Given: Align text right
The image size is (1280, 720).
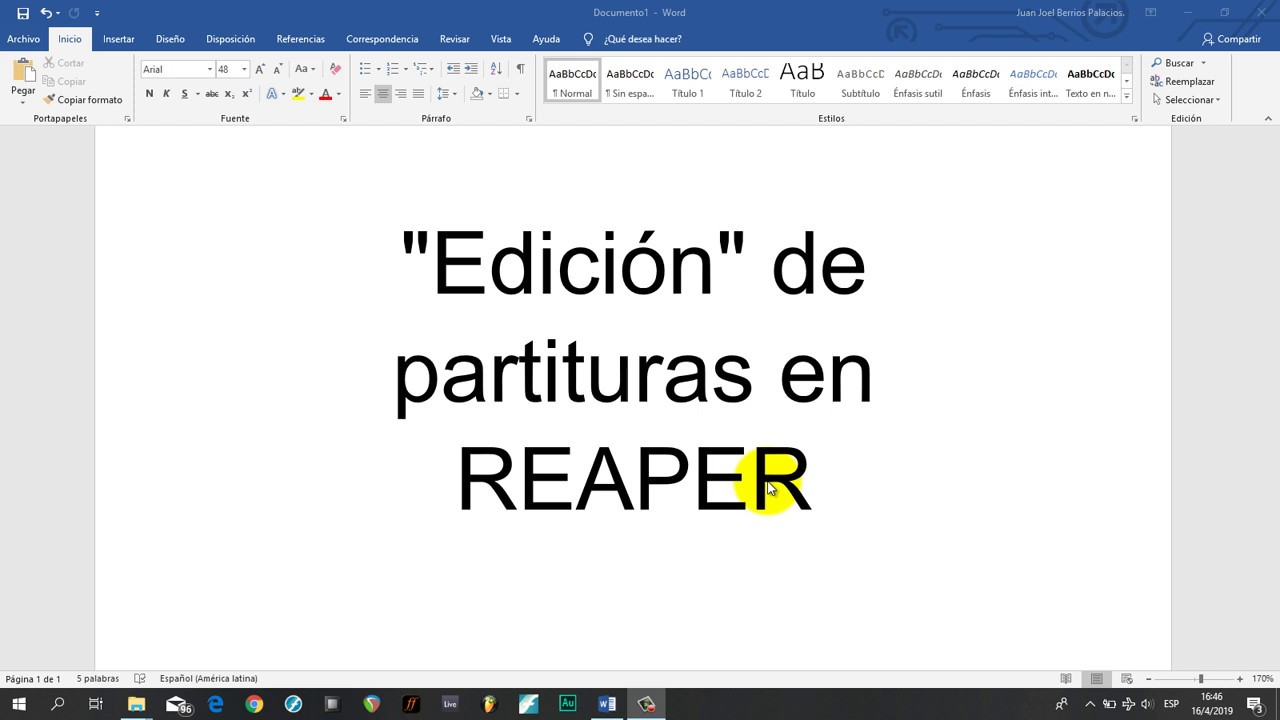Looking at the screenshot, I should [400, 94].
